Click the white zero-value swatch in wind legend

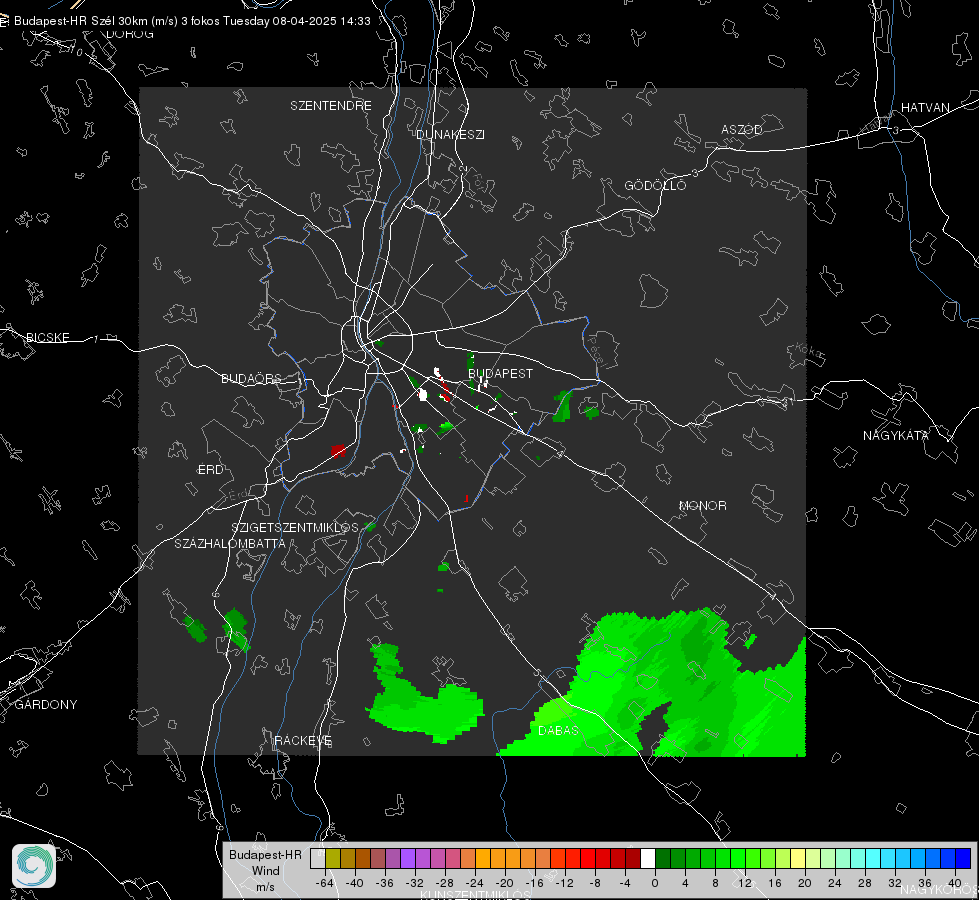click(x=648, y=859)
